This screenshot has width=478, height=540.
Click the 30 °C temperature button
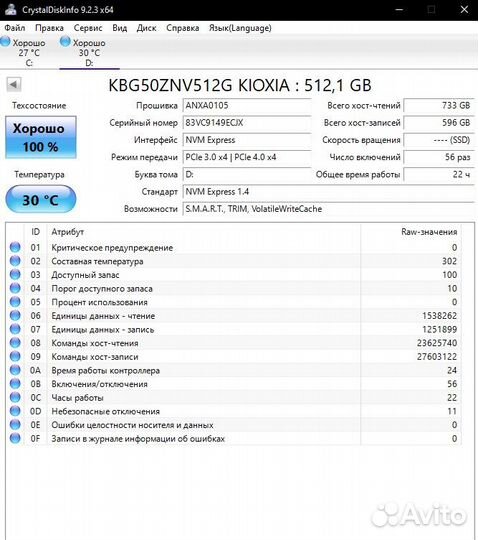tap(41, 199)
